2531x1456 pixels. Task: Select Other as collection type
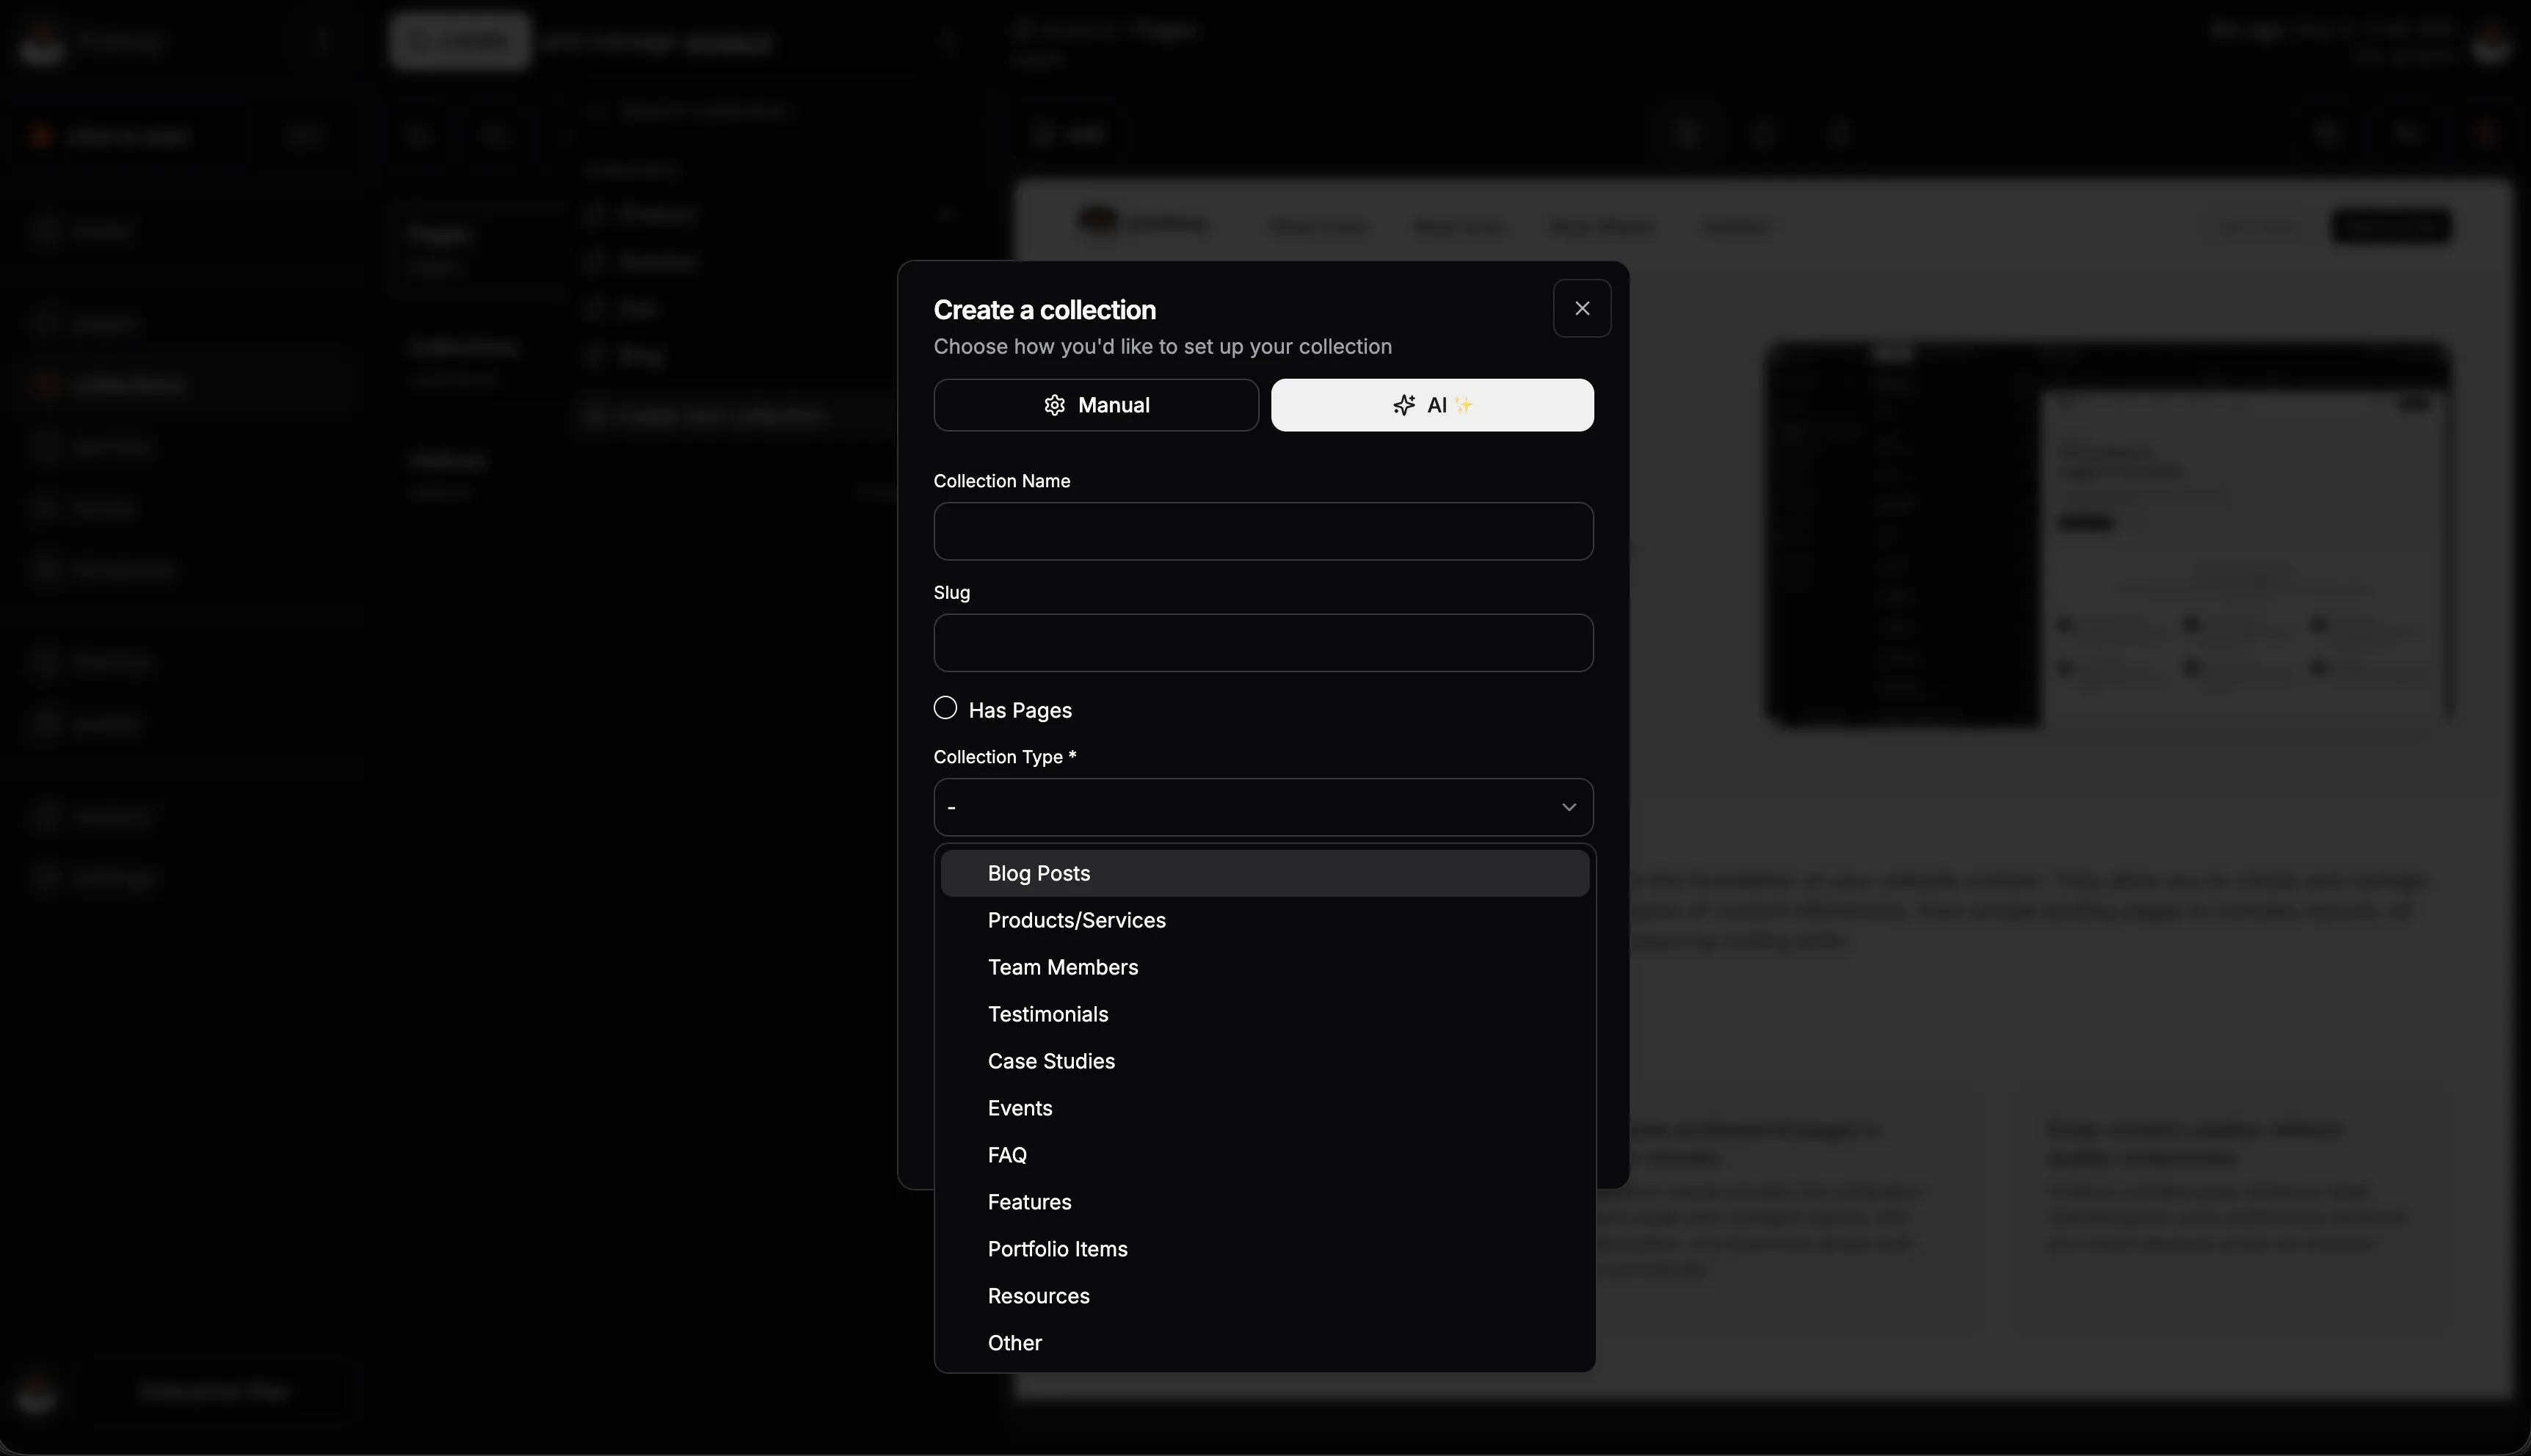click(1014, 1343)
